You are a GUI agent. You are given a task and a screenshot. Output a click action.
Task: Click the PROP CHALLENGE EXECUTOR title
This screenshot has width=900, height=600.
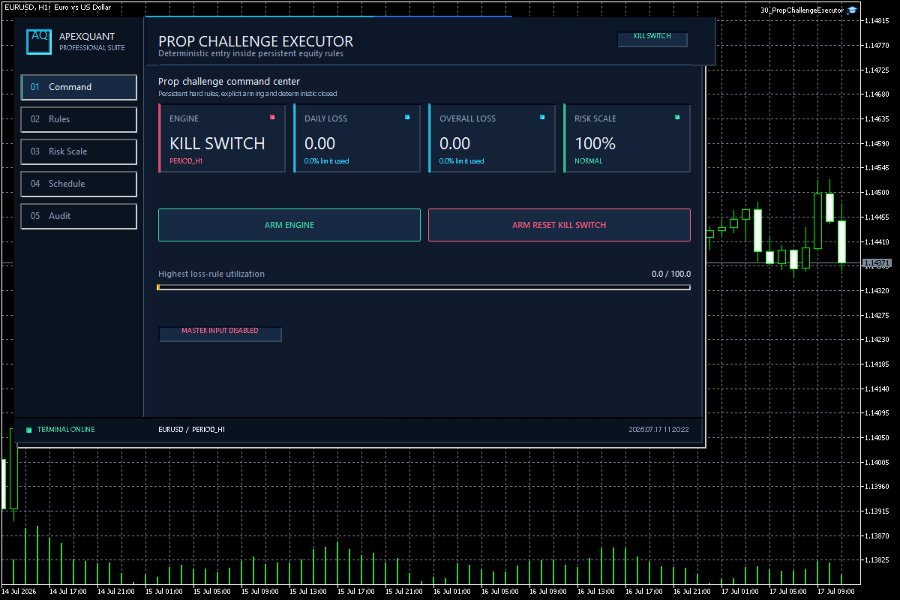255,41
